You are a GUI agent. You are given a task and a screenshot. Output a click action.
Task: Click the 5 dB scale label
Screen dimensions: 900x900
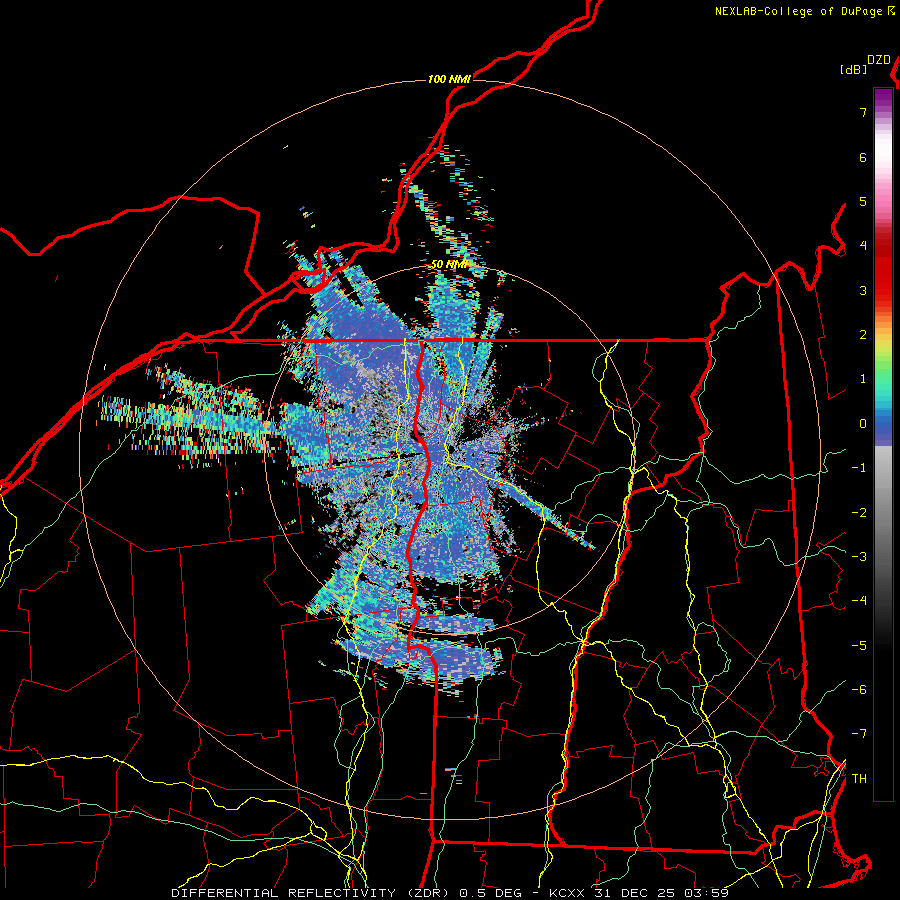click(863, 201)
